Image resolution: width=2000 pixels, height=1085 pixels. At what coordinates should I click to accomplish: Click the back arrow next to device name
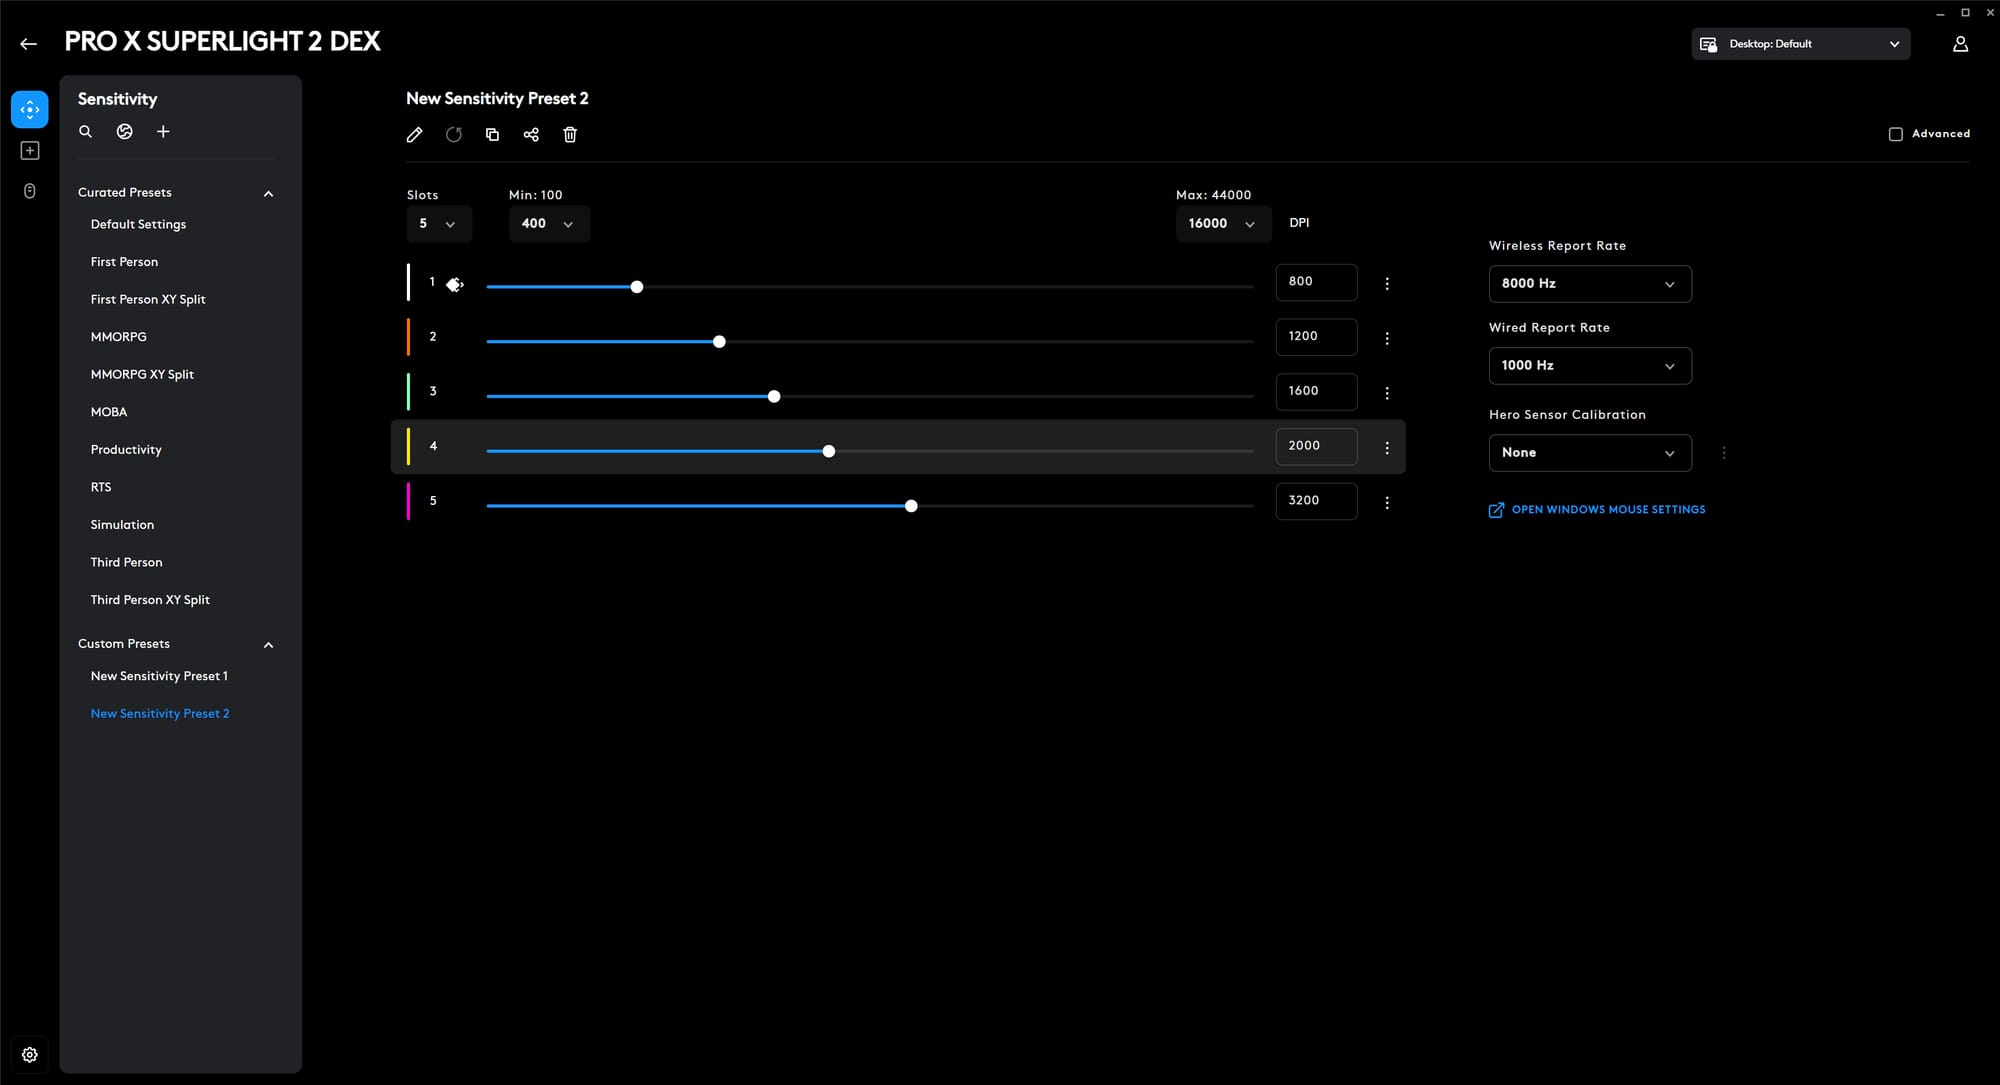[x=28, y=44]
